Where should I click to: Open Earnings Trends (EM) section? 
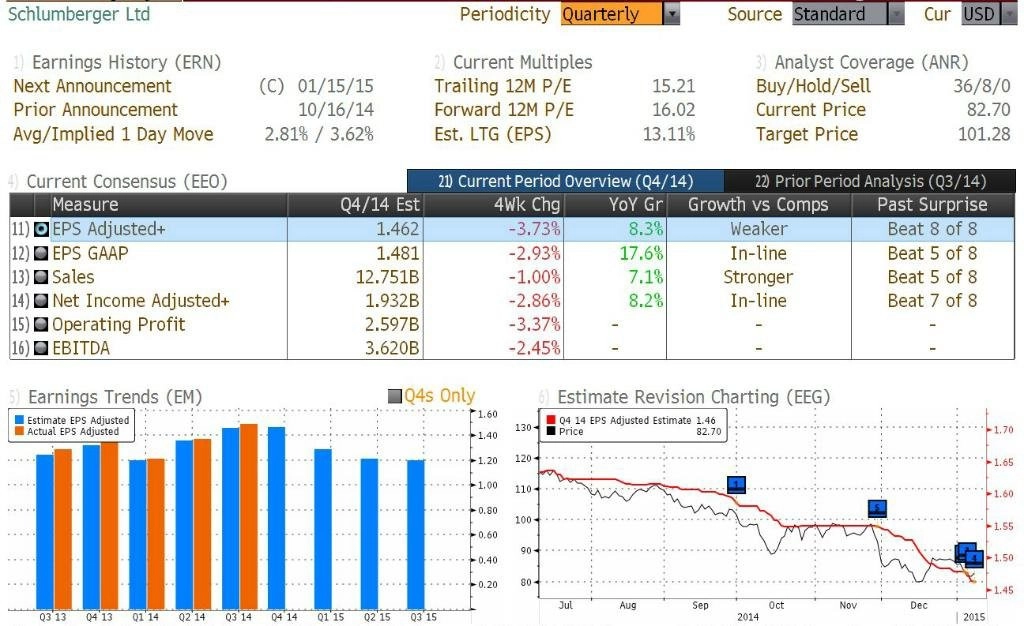(x=115, y=397)
